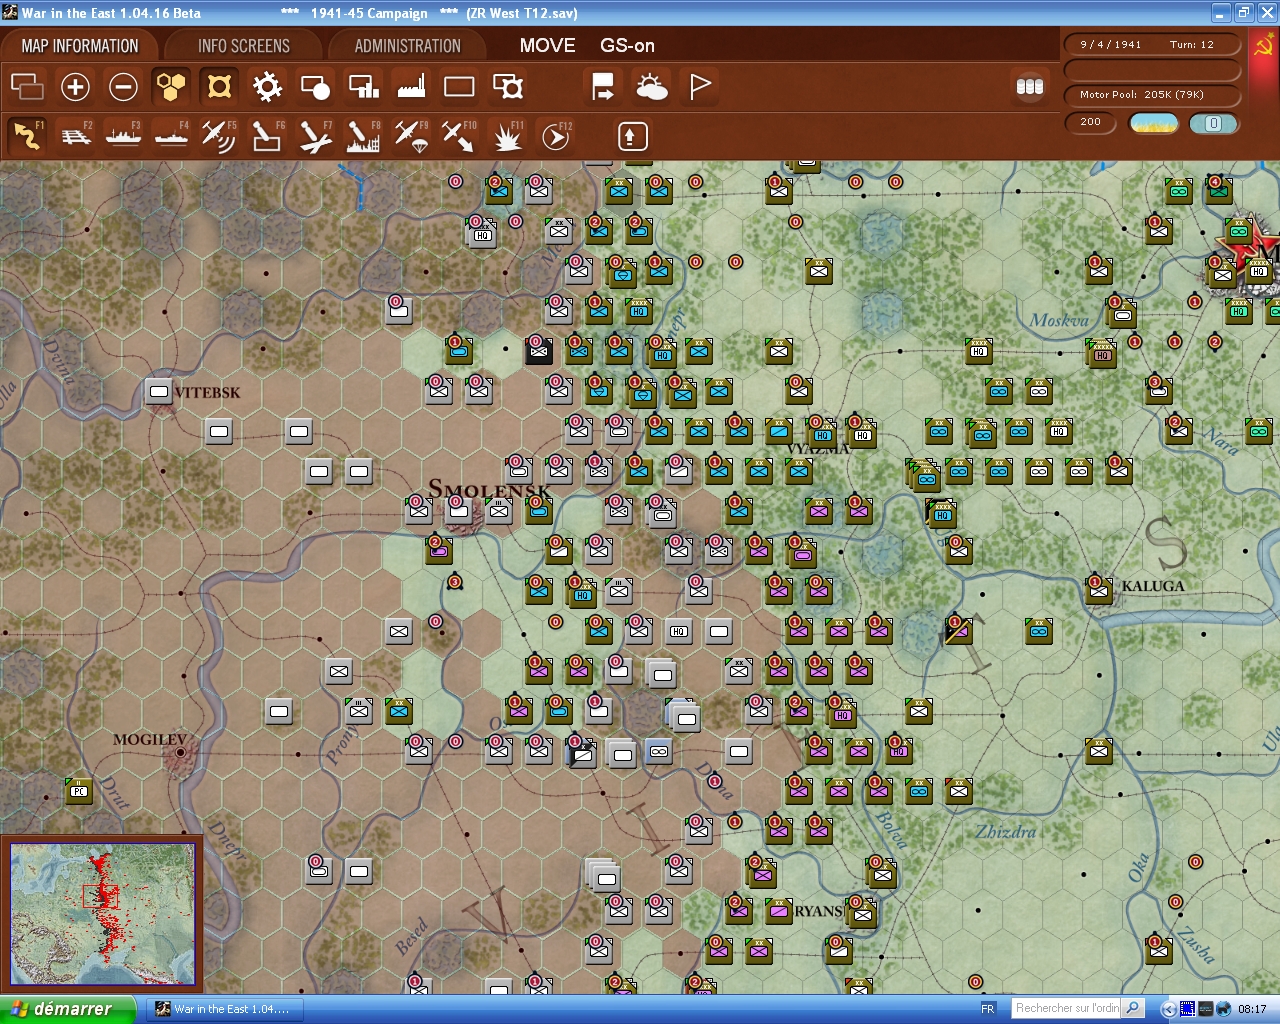
Task: Click the boxed up-arrow toolbar button
Action: [632, 136]
